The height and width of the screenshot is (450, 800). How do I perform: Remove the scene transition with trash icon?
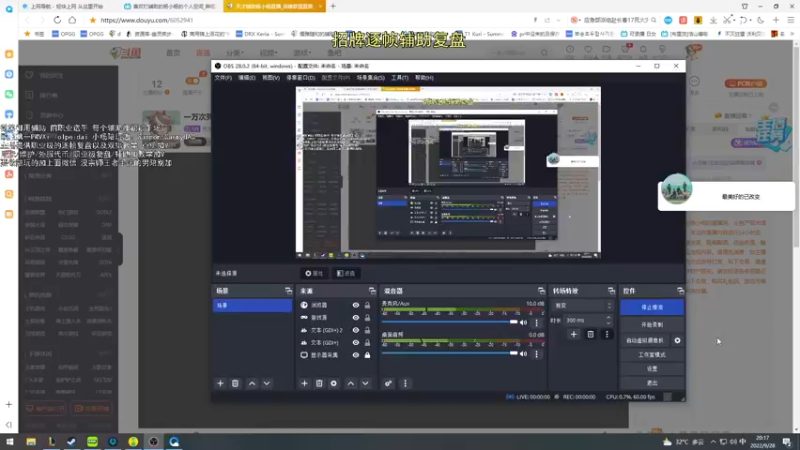(x=590, y=334)
